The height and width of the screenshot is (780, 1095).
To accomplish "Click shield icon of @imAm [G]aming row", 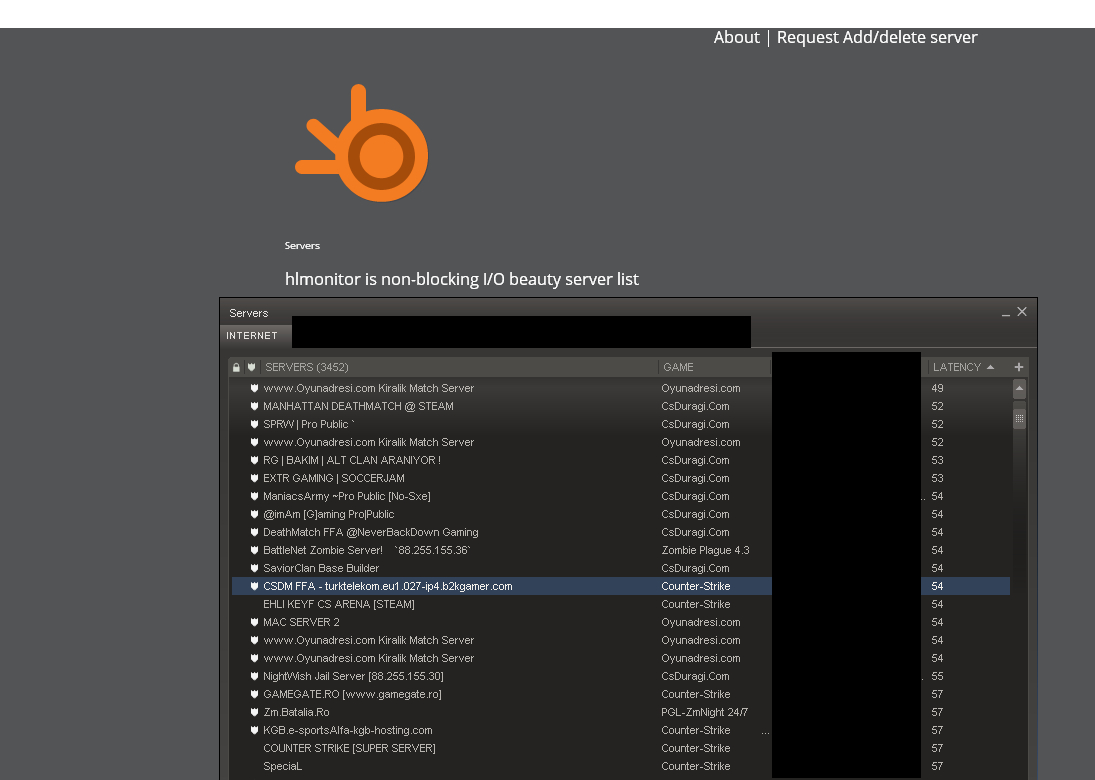I will pos(254,515).
